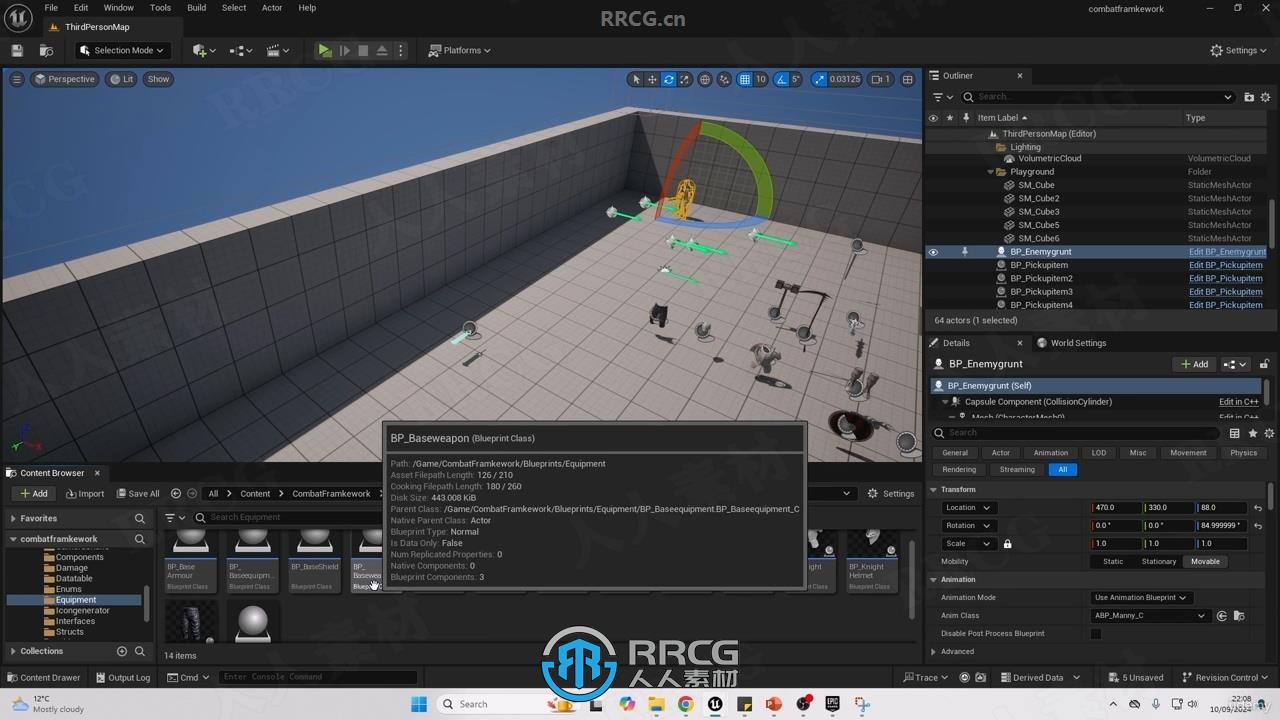The height and width of the screenshot is (720, 1280).
Task: Select the Translate (move) tool
Action: click(x=652, y=79)
